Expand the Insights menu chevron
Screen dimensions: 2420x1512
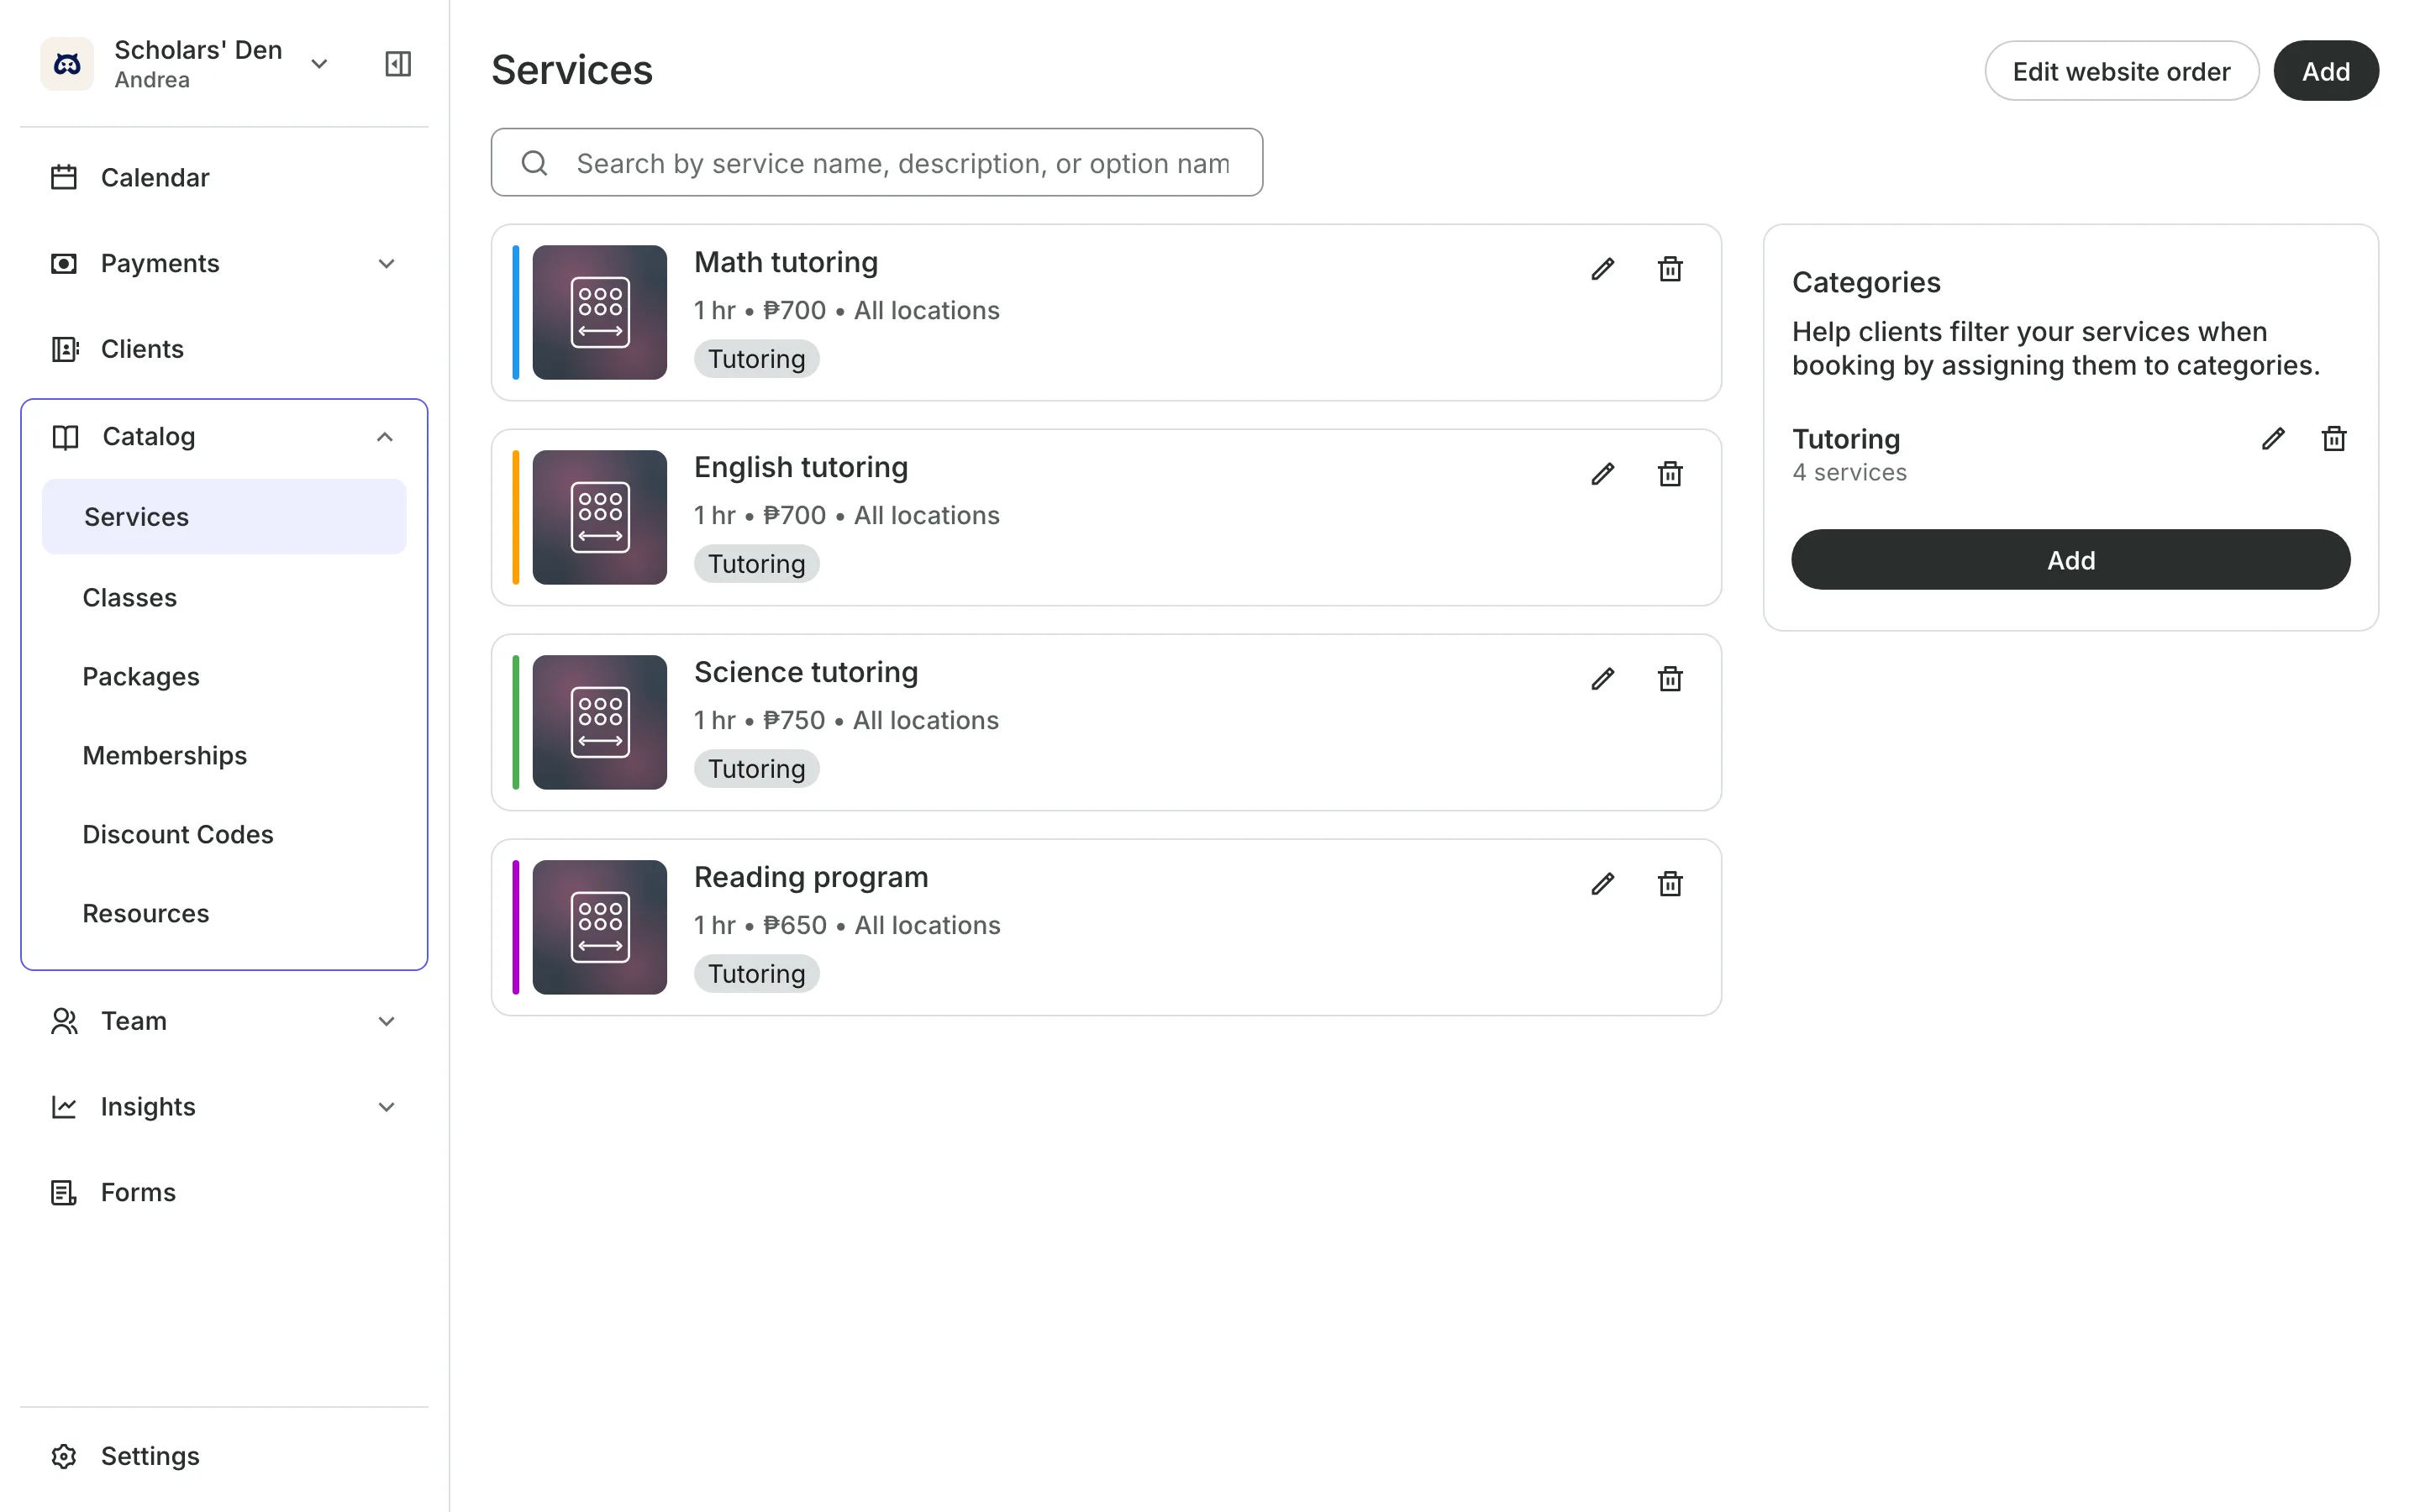386,1107
